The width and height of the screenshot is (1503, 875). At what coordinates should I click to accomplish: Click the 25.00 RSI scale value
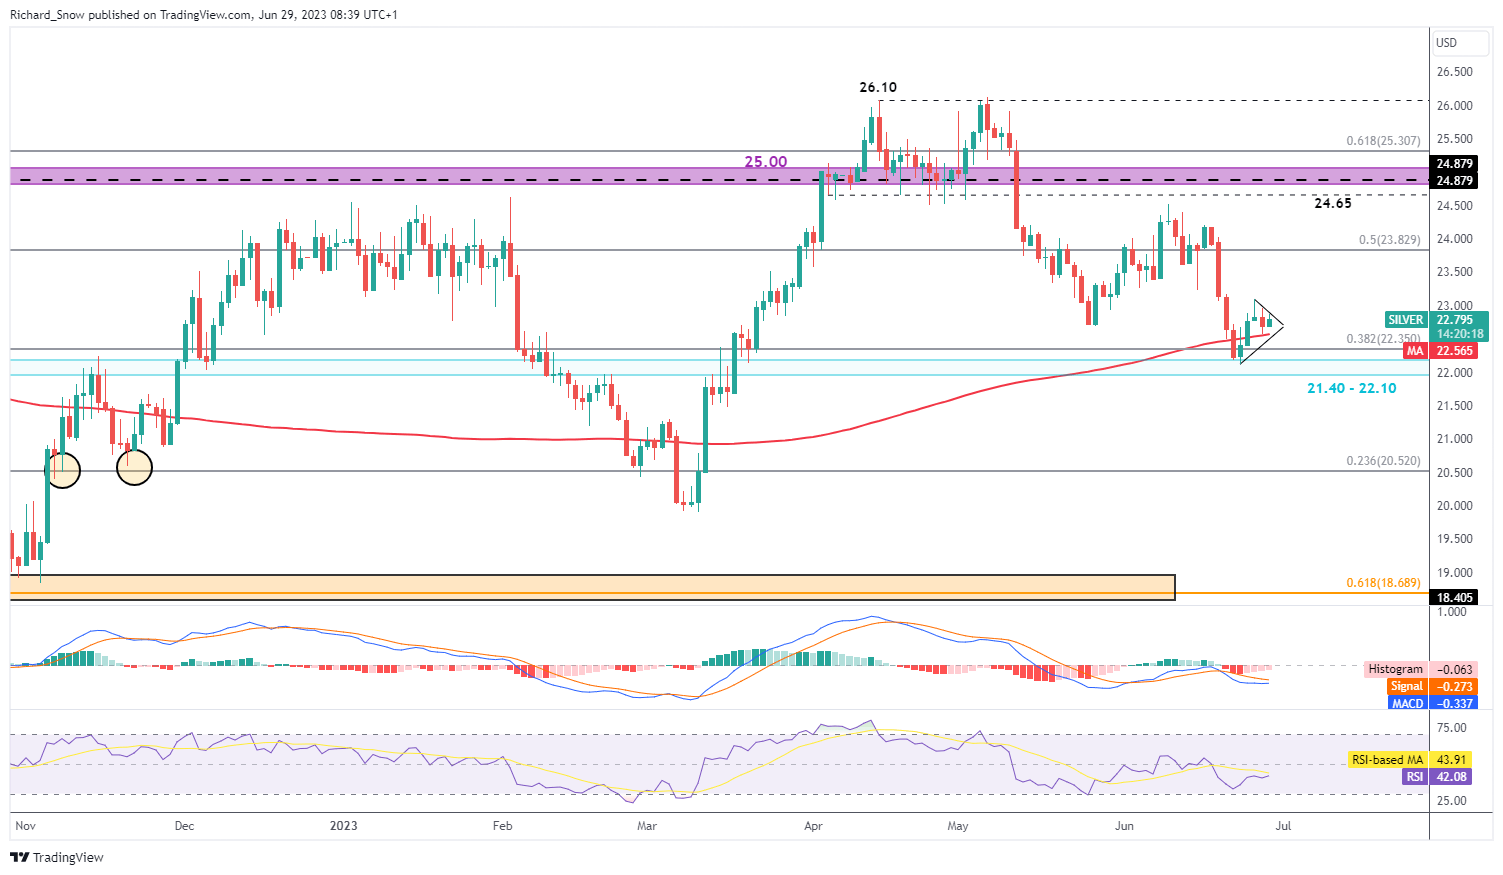1451,801
